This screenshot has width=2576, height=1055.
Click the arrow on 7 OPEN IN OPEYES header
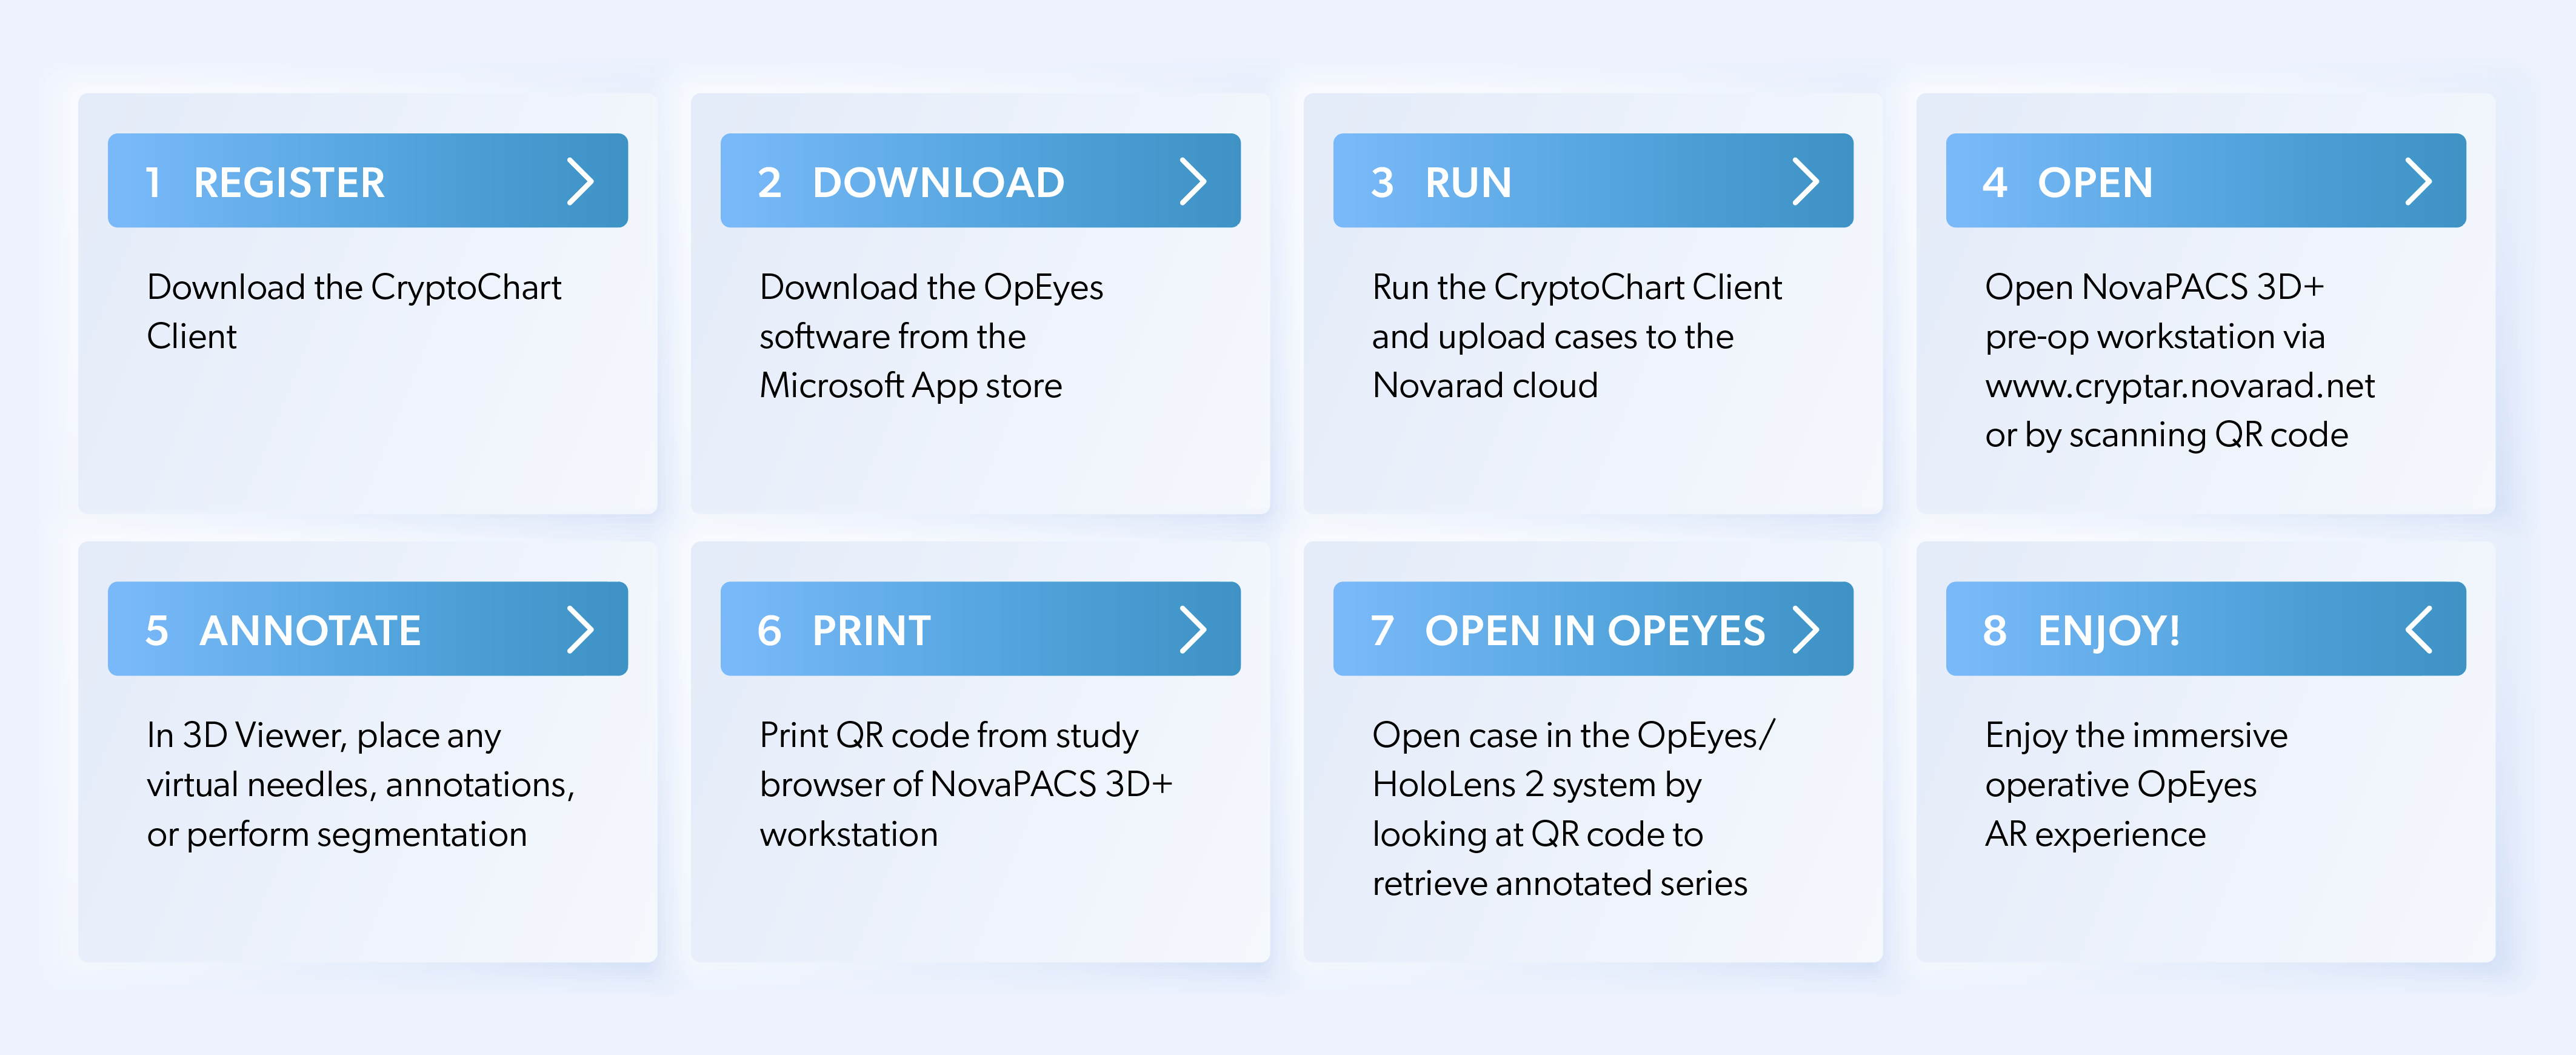tap(1806, 629)
